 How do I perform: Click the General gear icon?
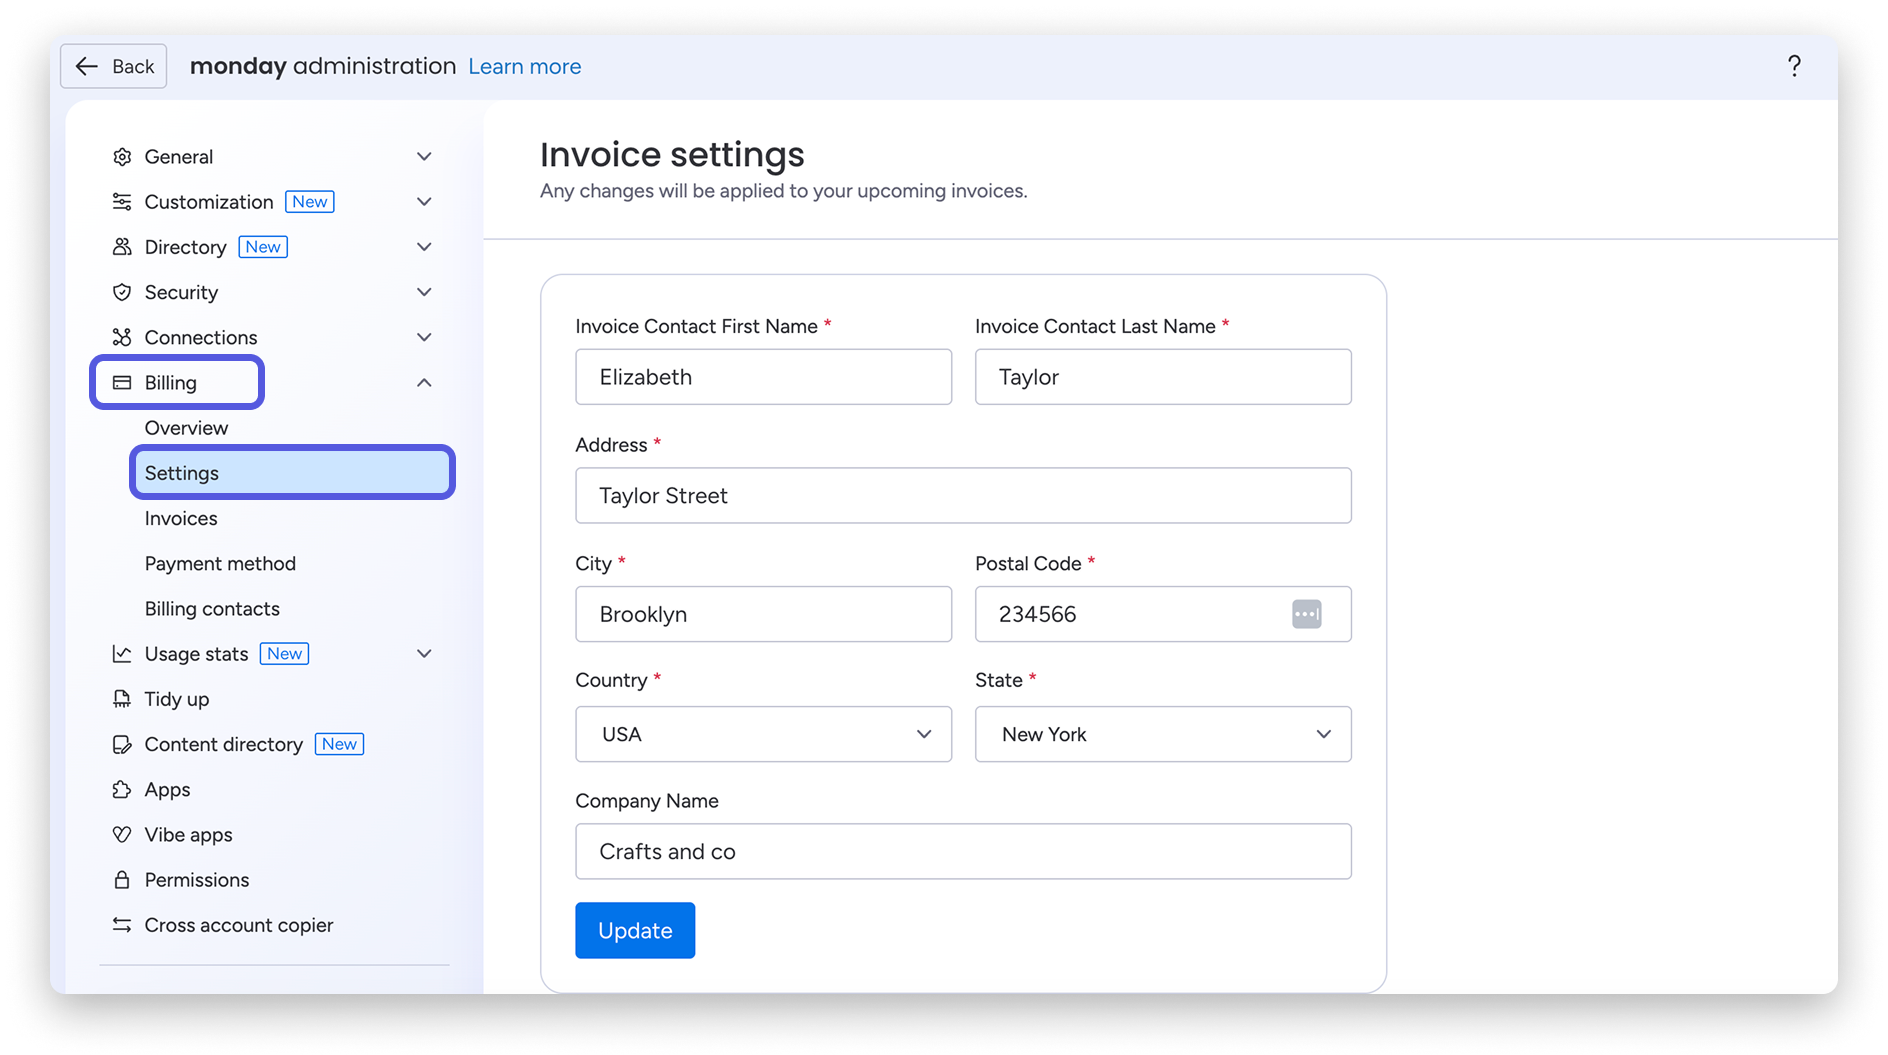(122, 157)
